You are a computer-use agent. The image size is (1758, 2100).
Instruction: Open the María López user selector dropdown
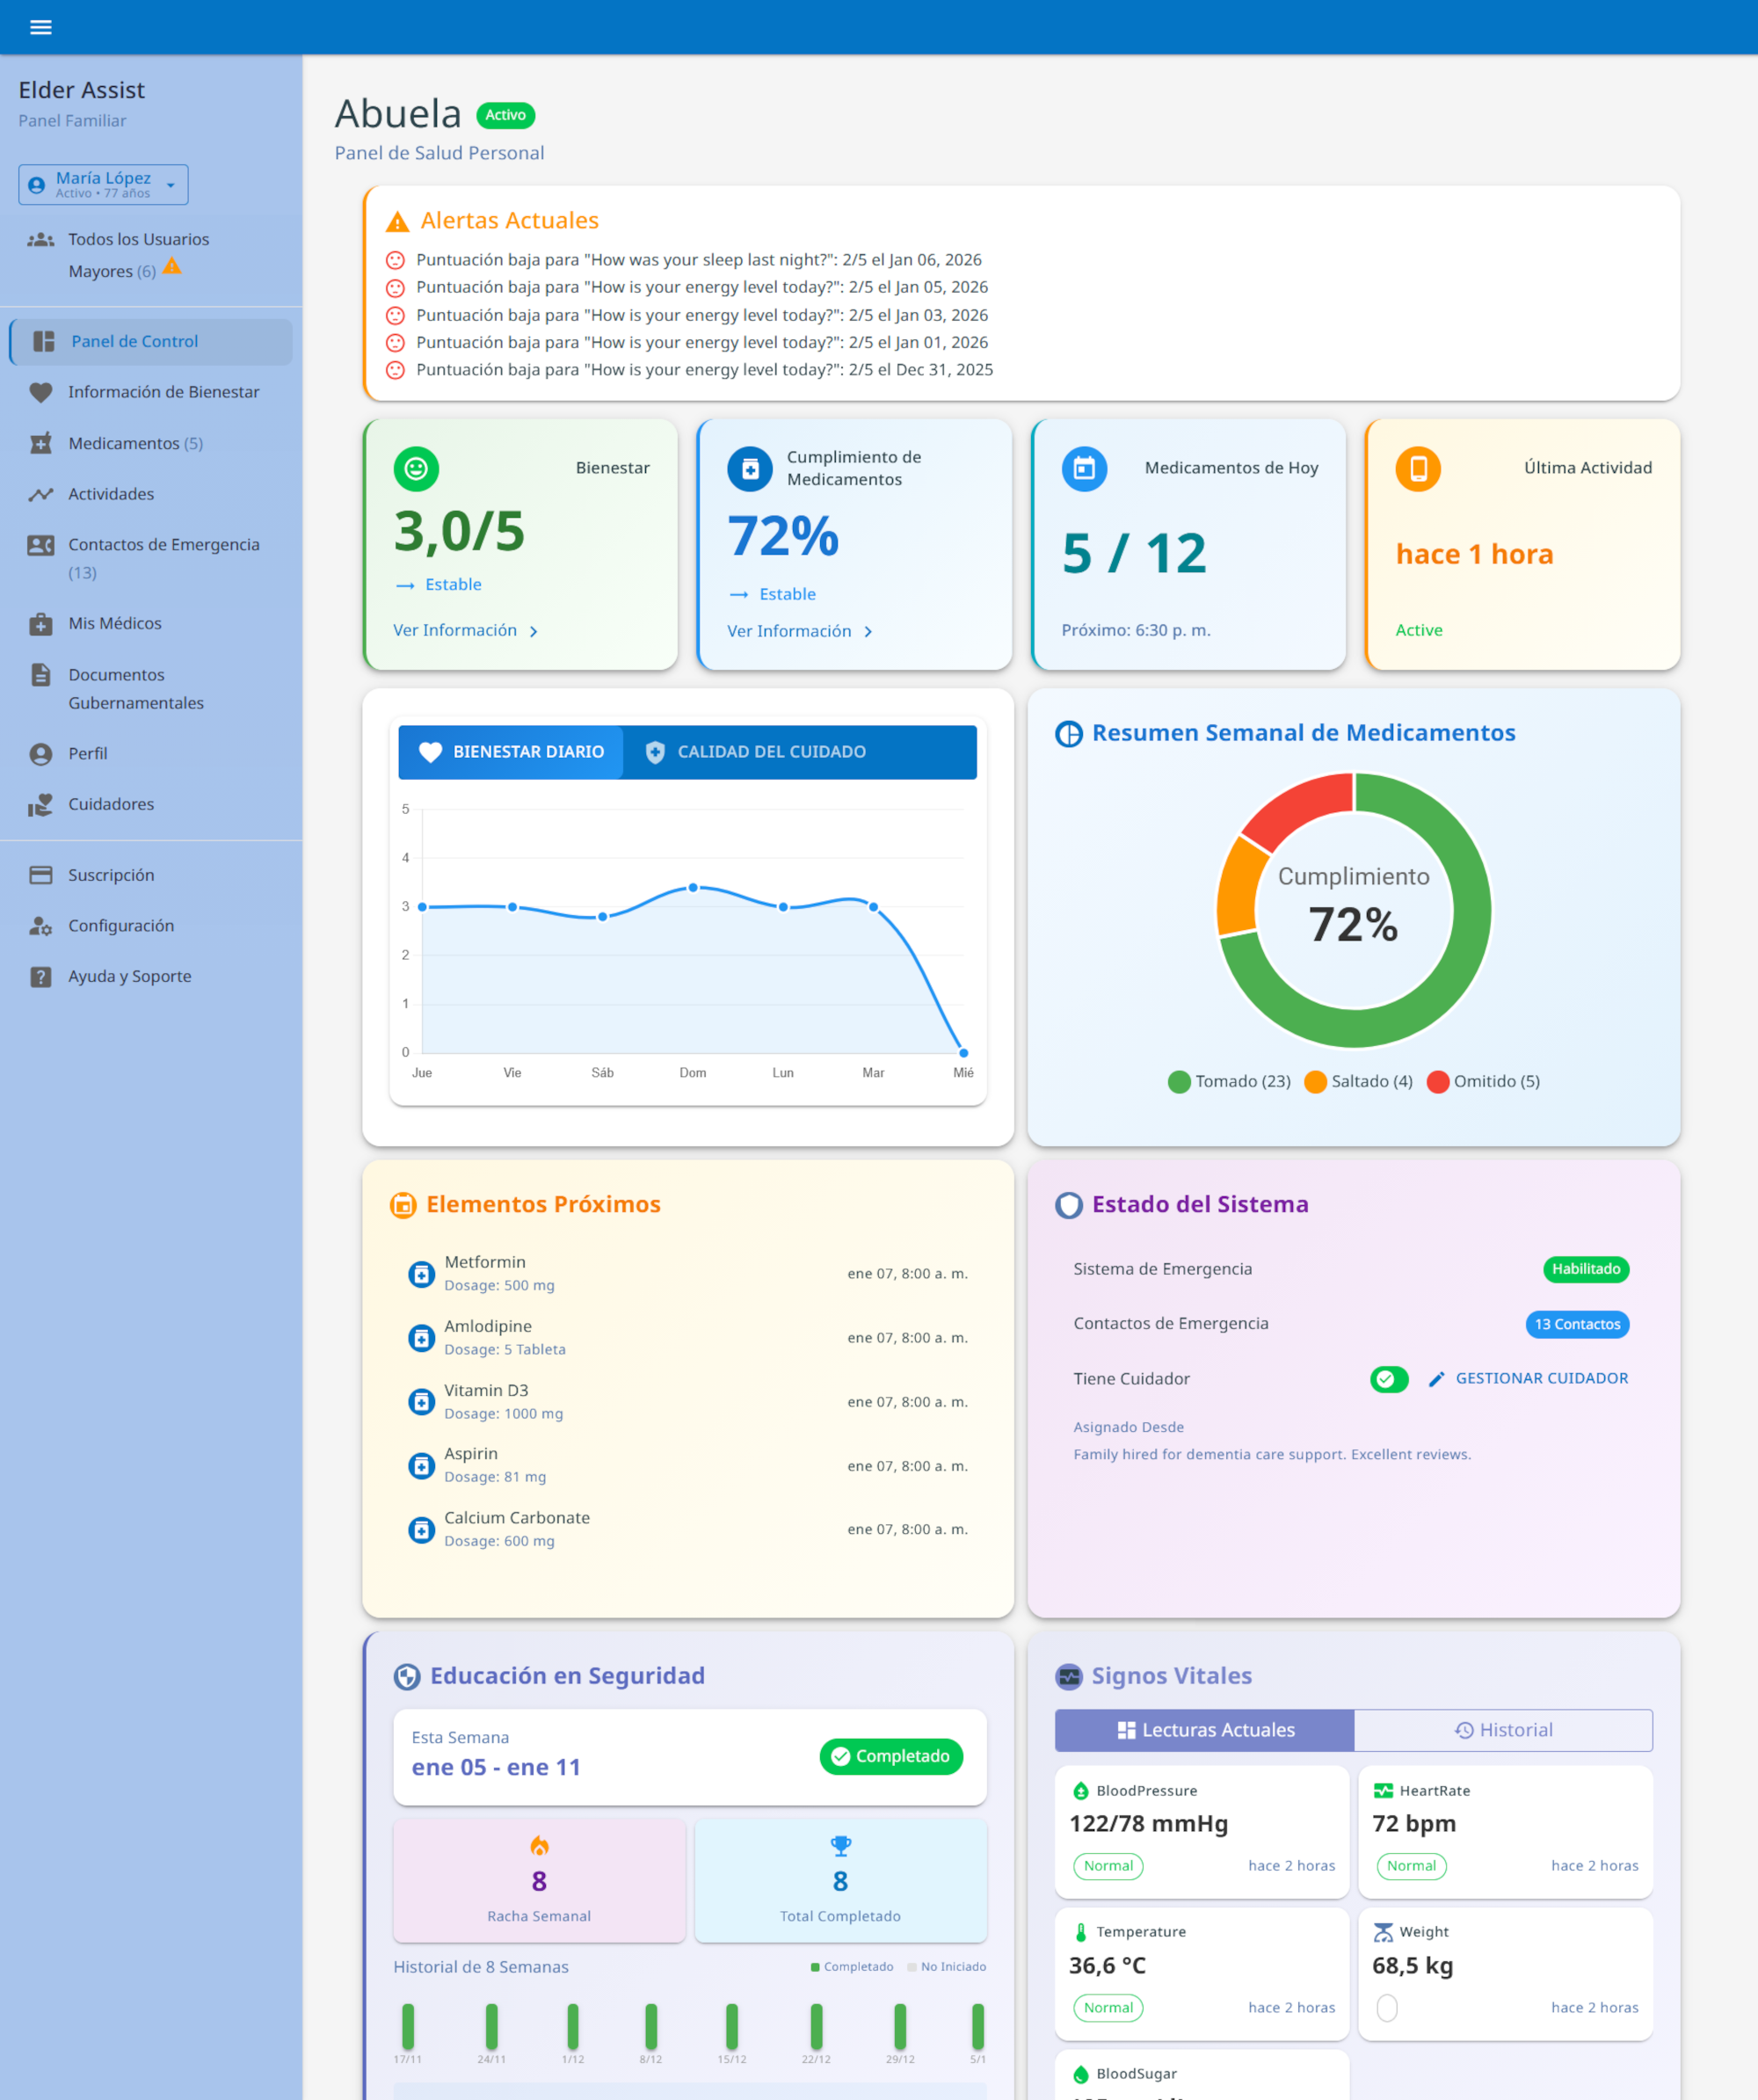click(103, 185)
